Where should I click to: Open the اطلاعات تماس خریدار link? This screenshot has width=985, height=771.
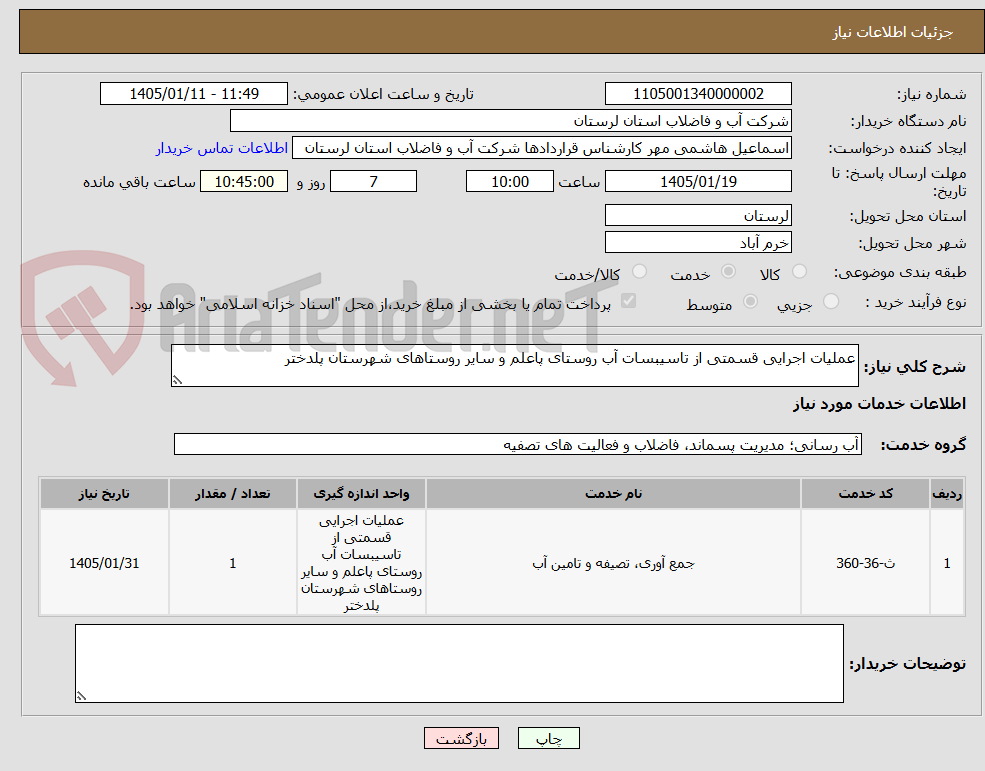click(x=222, y=148)
